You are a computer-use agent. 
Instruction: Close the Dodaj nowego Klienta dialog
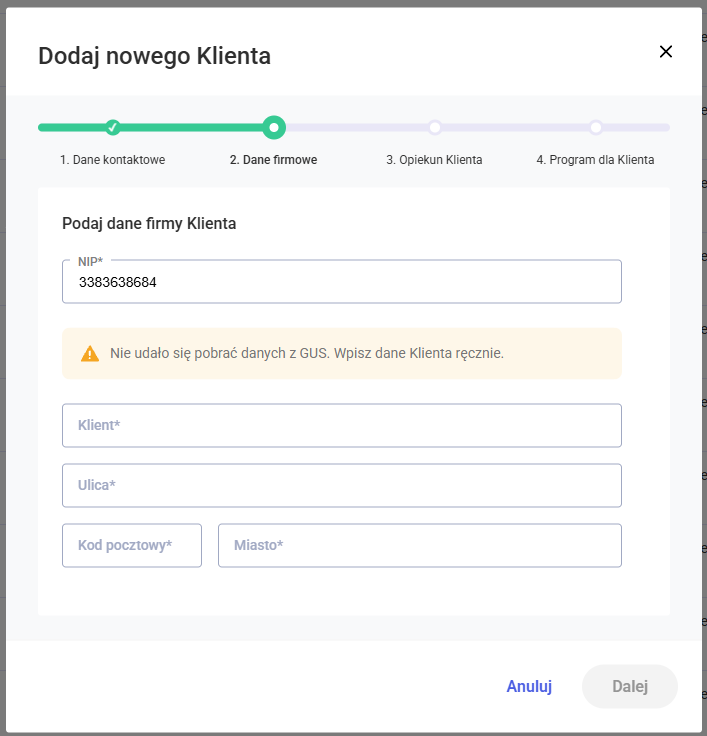(x=666, y=52)
